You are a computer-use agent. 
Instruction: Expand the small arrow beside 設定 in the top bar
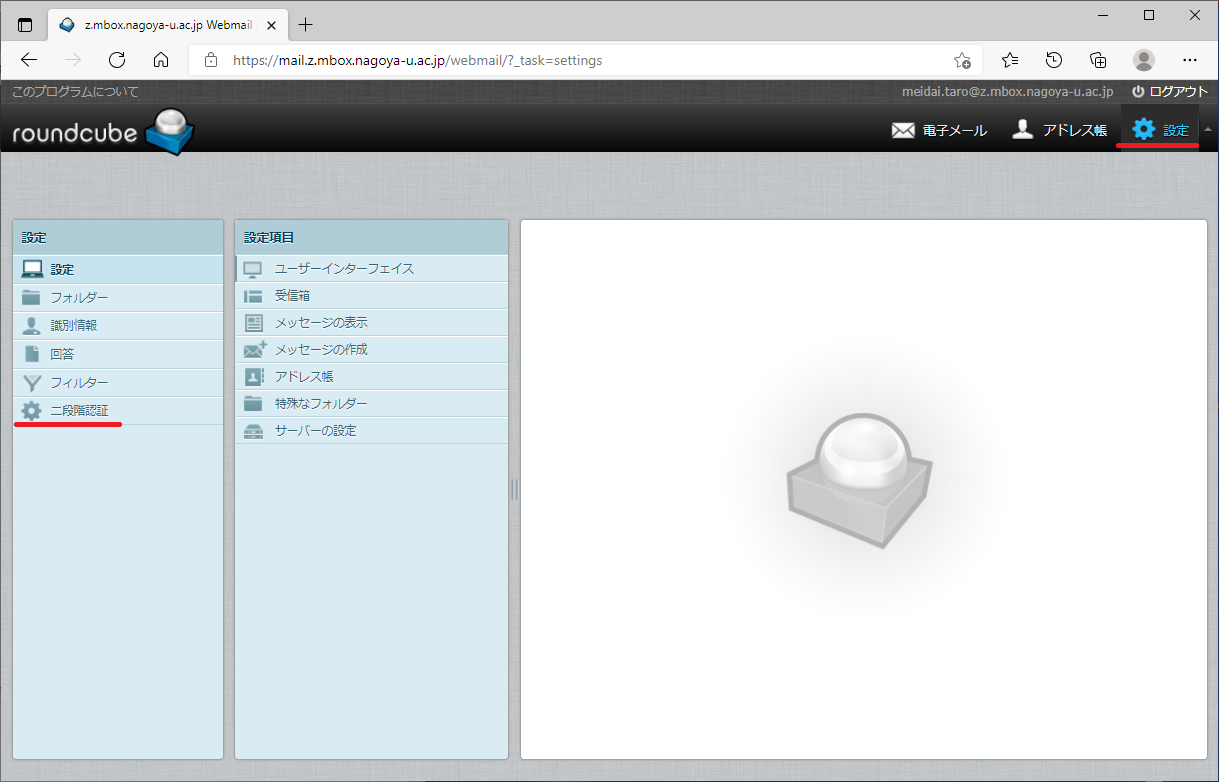point(1207,130)
